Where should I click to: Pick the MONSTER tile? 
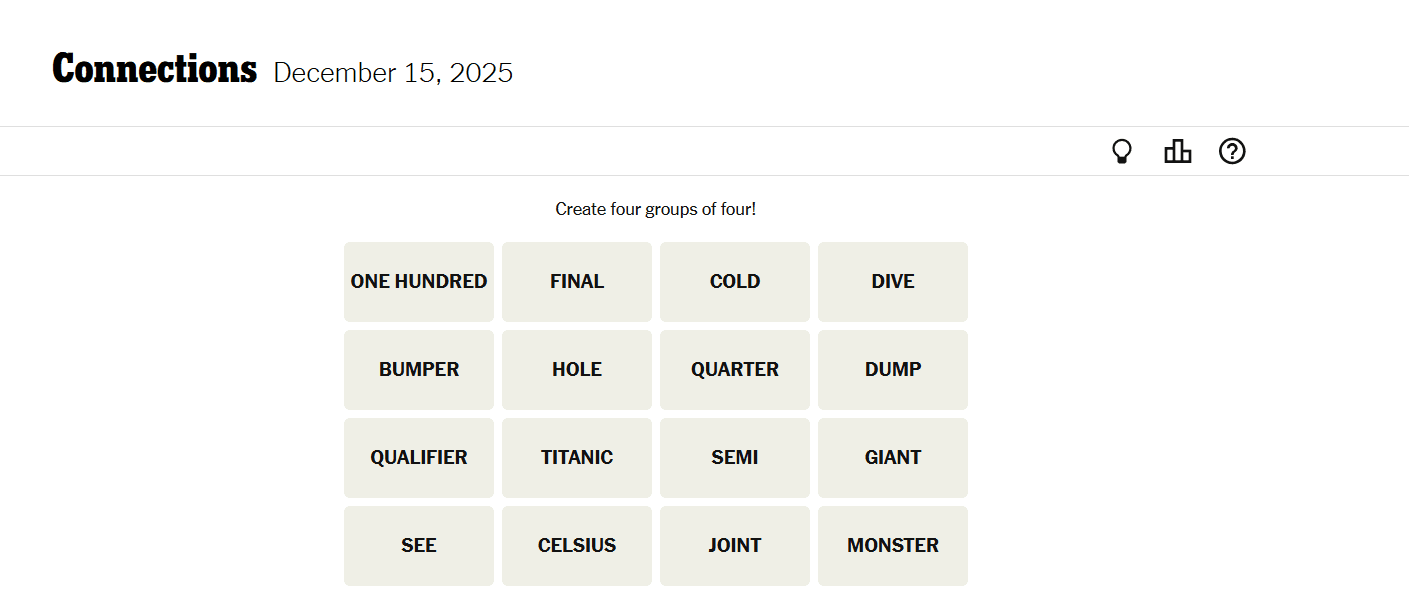893,546
